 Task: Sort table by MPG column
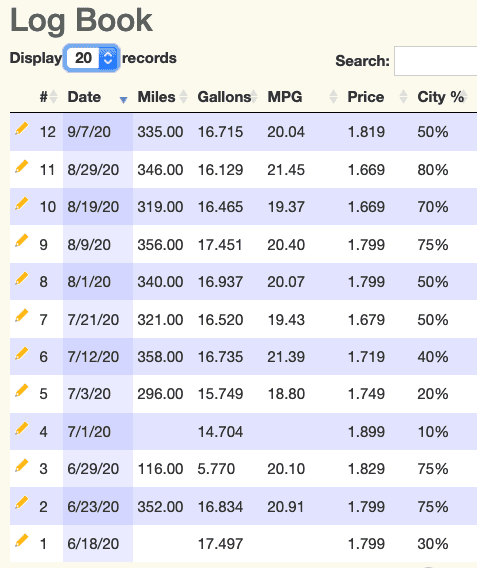(302, 97)
